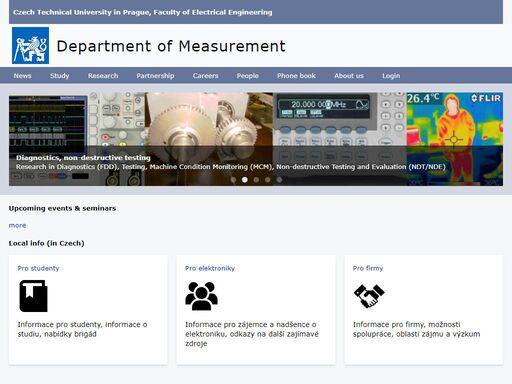
Task: Click the Department of Measurement title
Action: click(x=171, y=46)
